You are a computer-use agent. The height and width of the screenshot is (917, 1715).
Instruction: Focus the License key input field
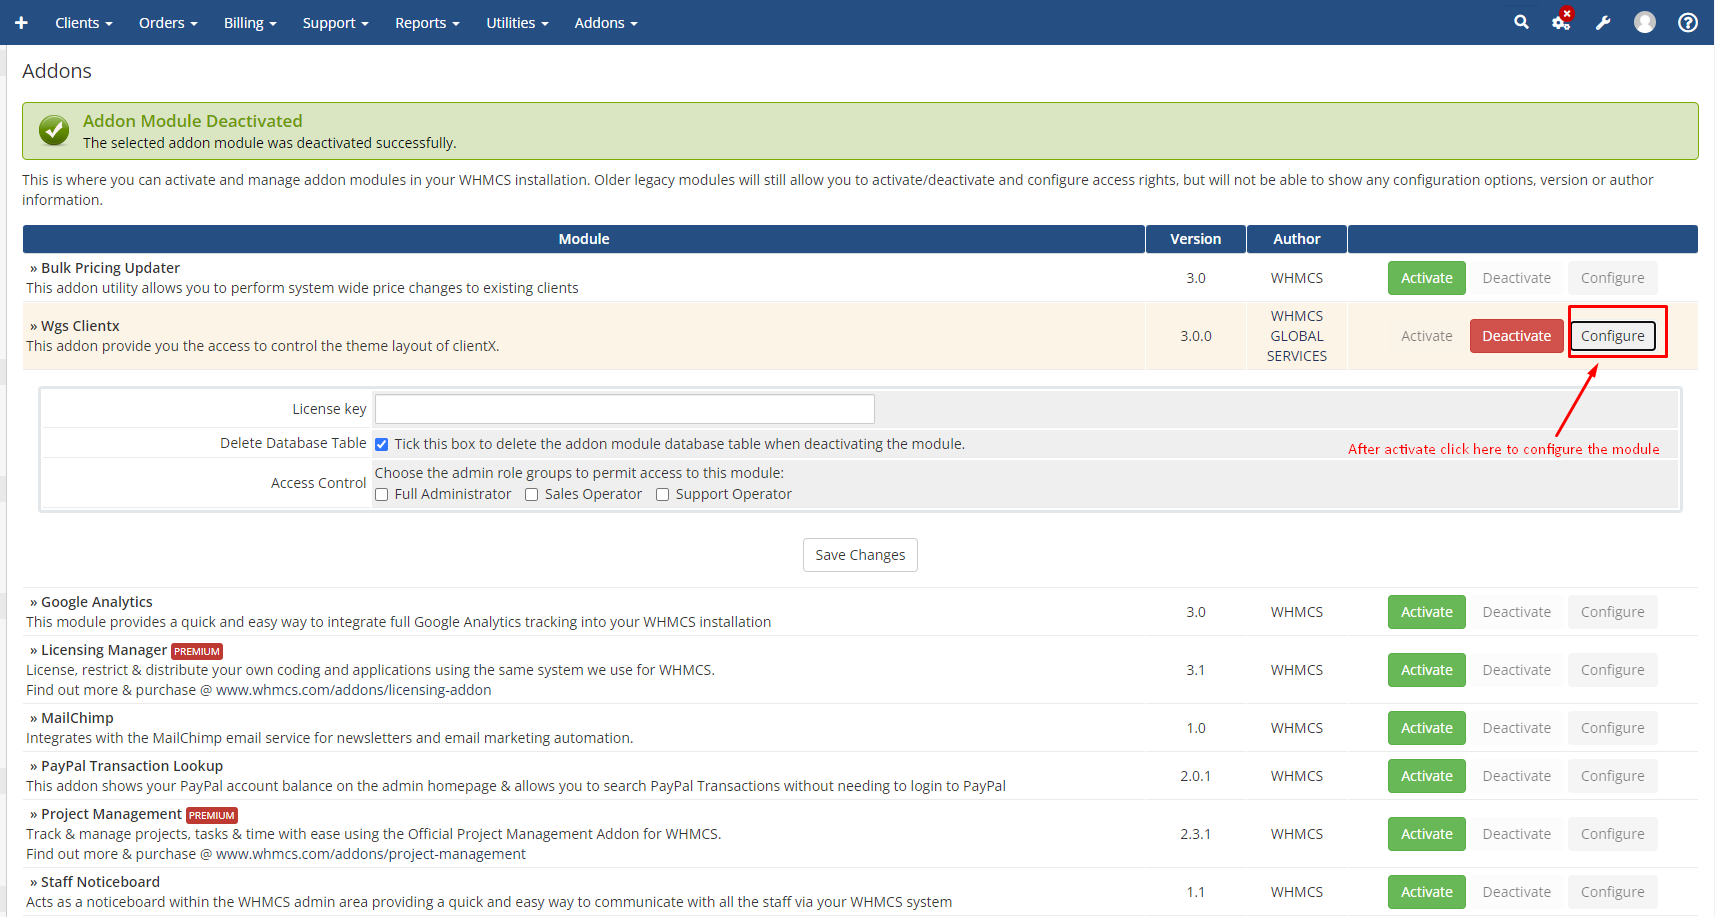click(624, 409)
